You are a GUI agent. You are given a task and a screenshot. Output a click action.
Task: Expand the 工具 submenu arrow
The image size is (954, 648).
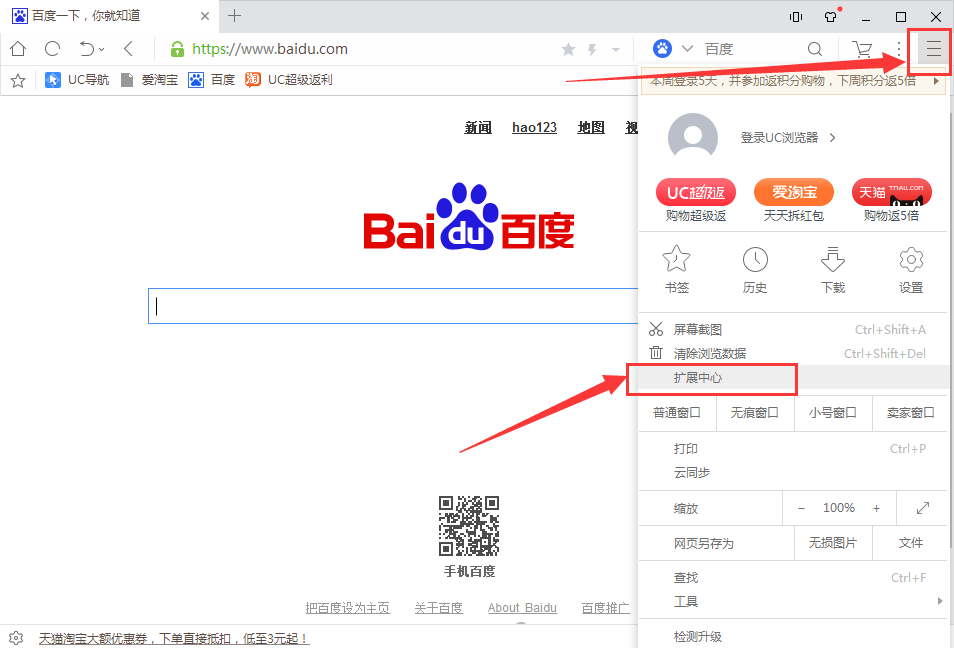pos(941,602)
